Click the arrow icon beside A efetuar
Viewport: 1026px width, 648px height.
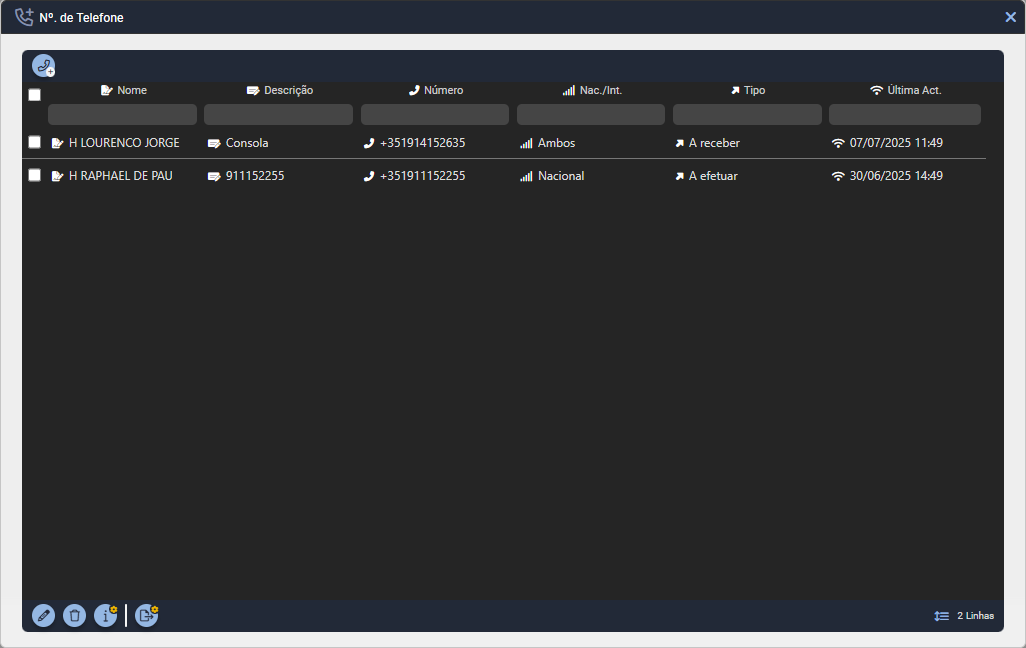pos(680,176)
